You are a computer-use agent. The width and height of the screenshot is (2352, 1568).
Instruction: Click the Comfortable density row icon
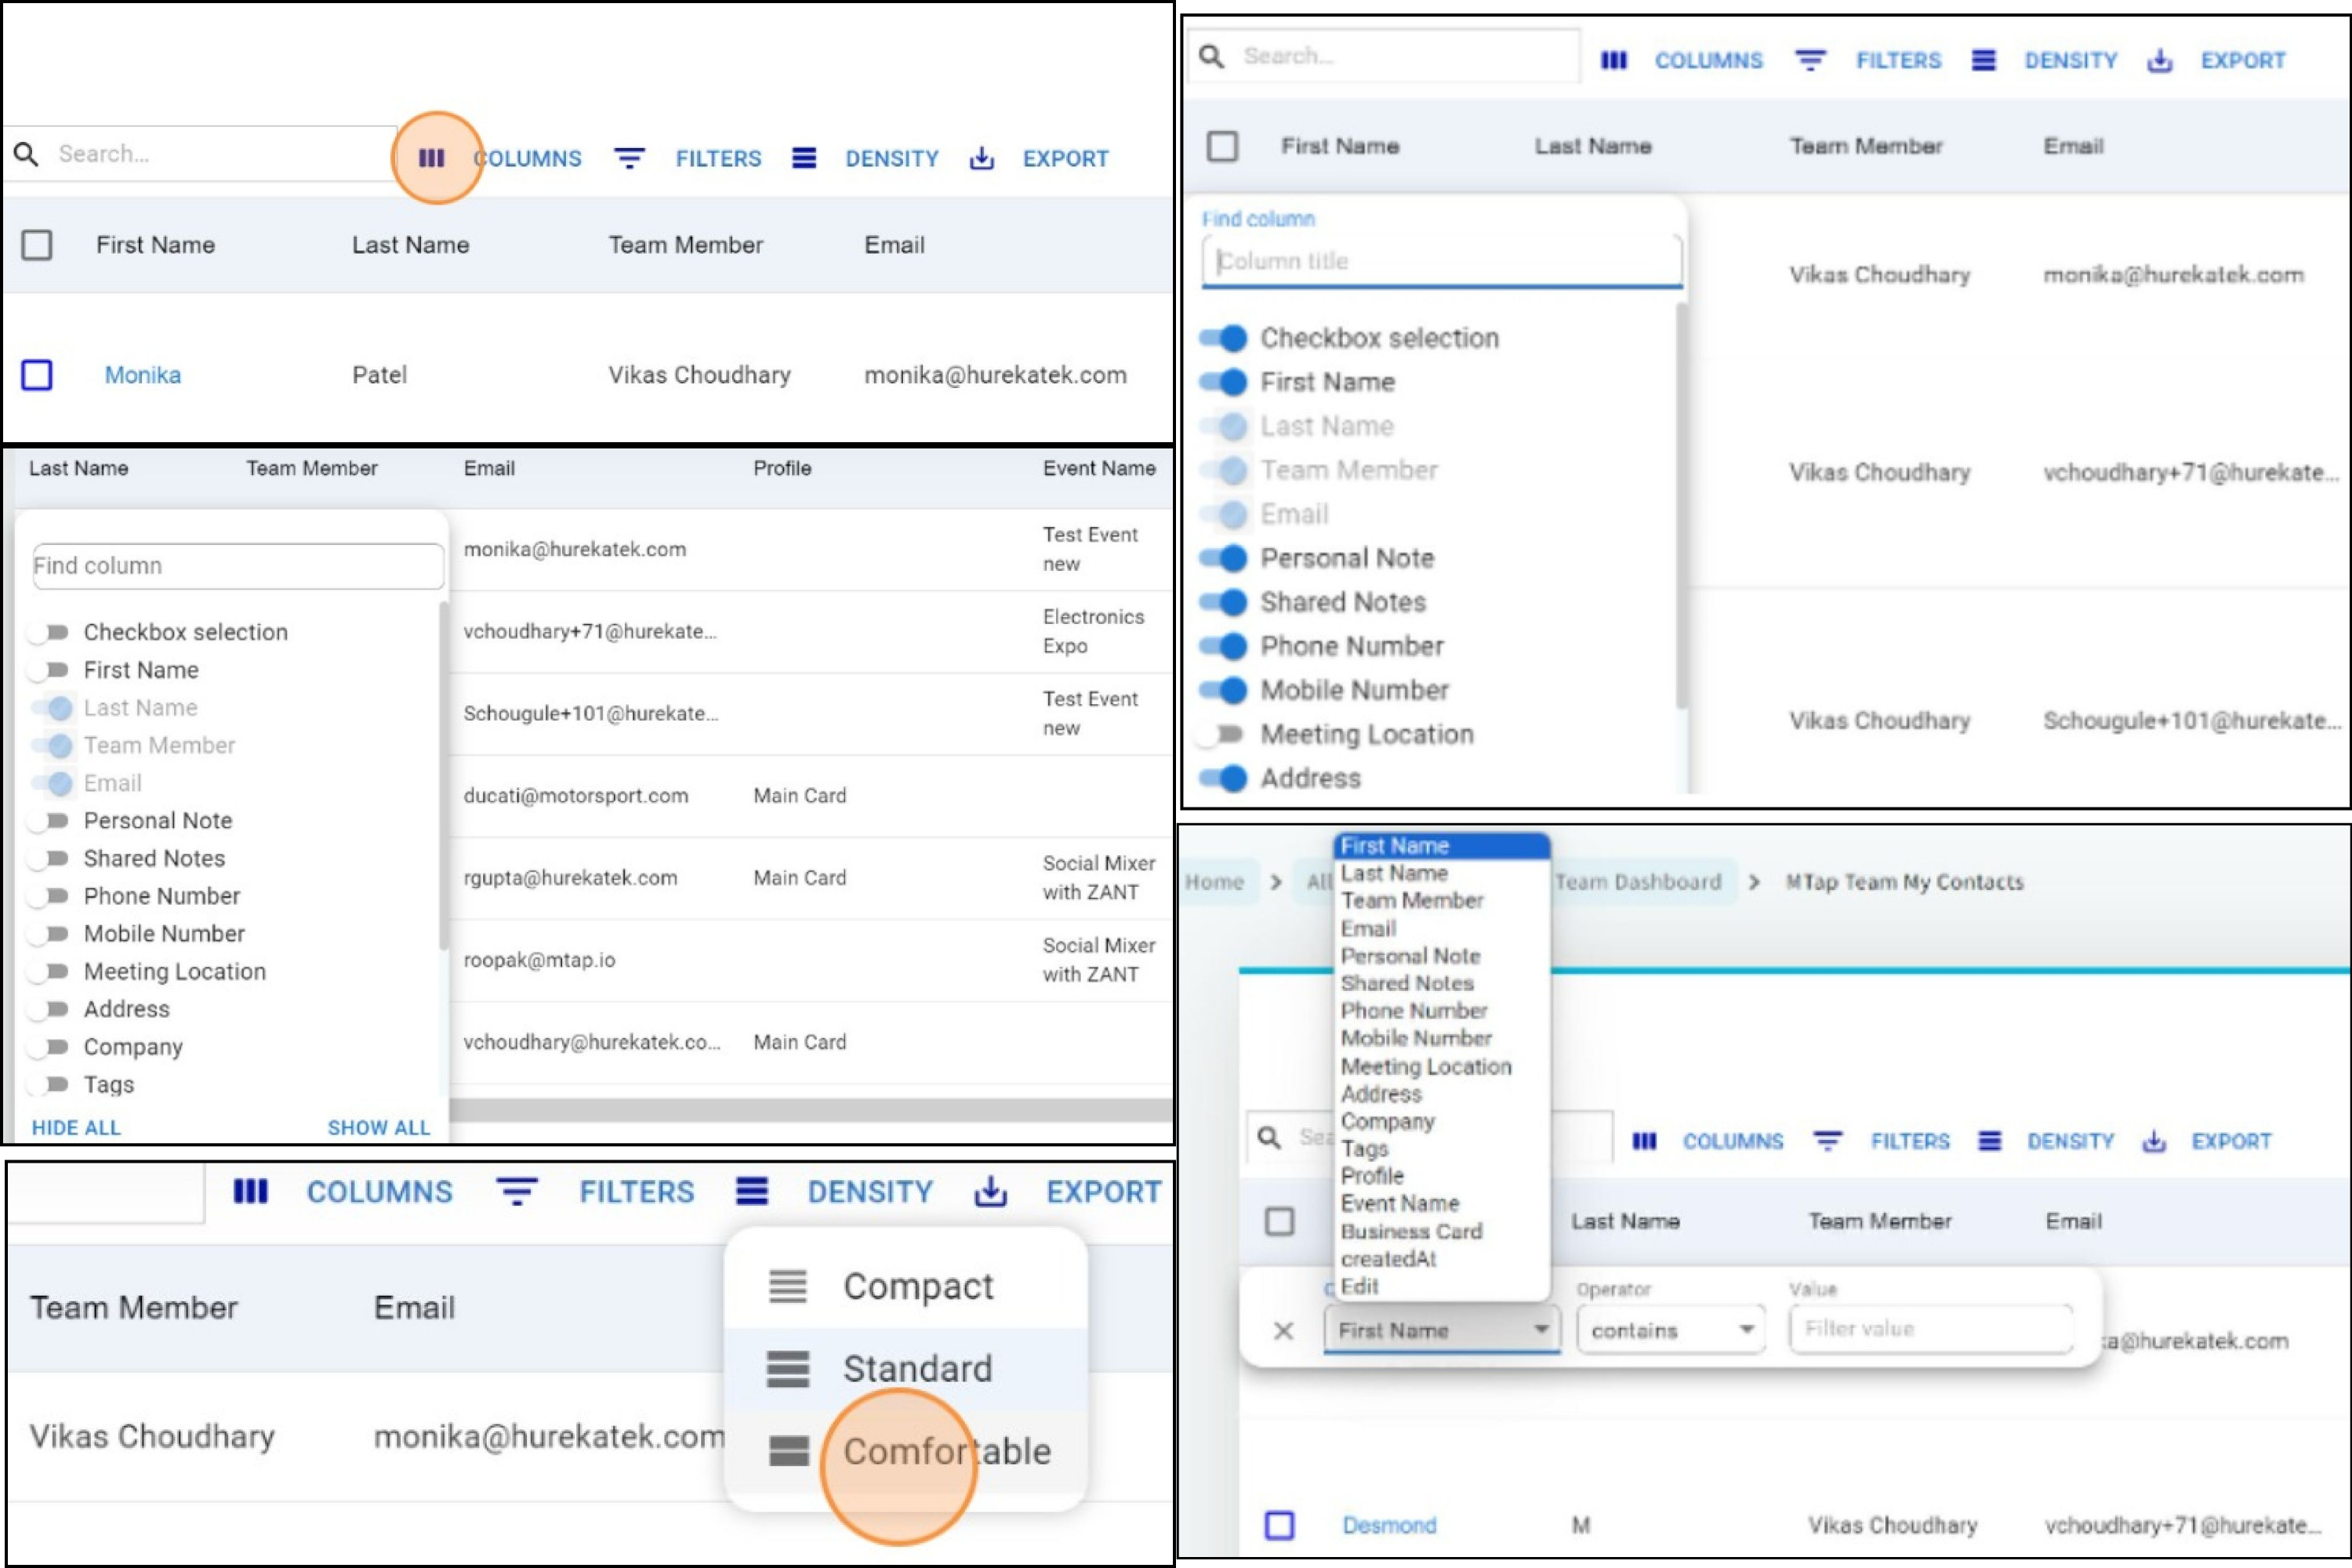788,1451
